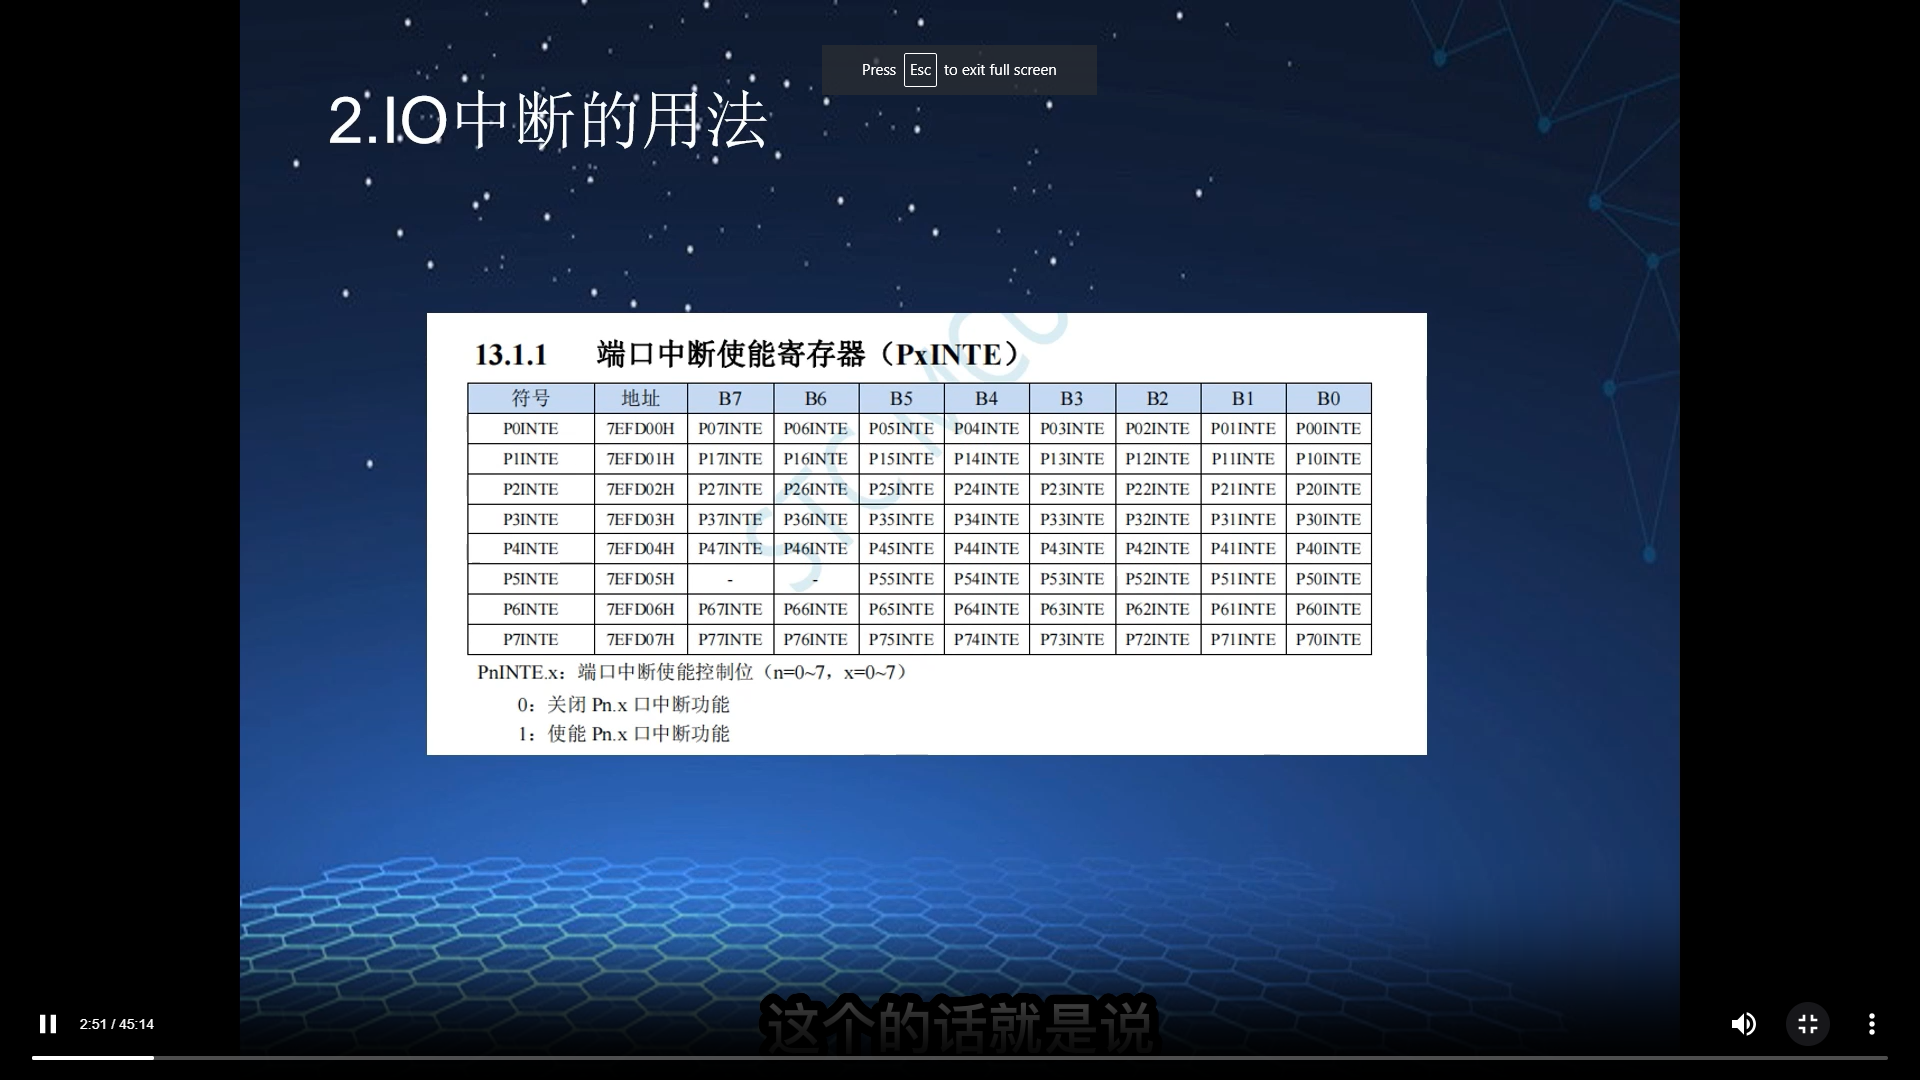The image size is (1920, 1080).
Task: Click the address cell 7EFD04H
Action: click(641, 549)
